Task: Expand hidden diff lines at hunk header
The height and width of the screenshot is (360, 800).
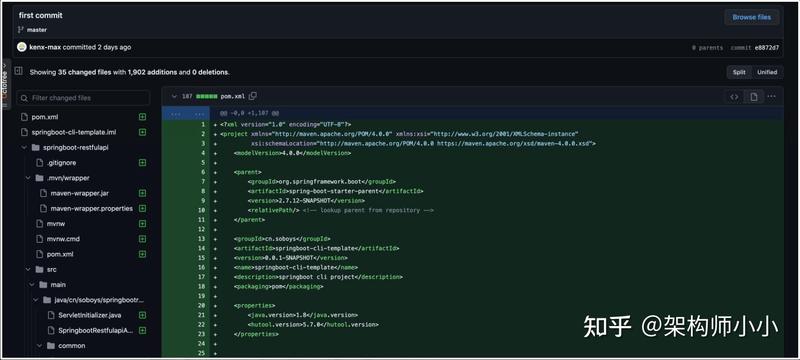Action: click(186, 114)
